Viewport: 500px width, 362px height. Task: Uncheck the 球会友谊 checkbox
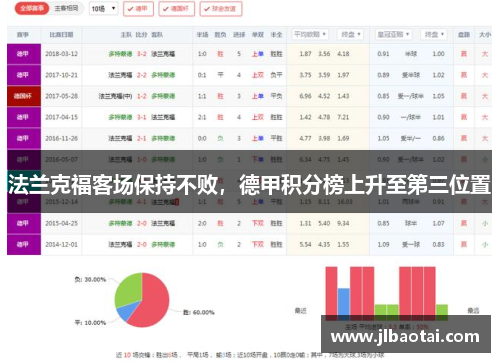click(221, 9)
